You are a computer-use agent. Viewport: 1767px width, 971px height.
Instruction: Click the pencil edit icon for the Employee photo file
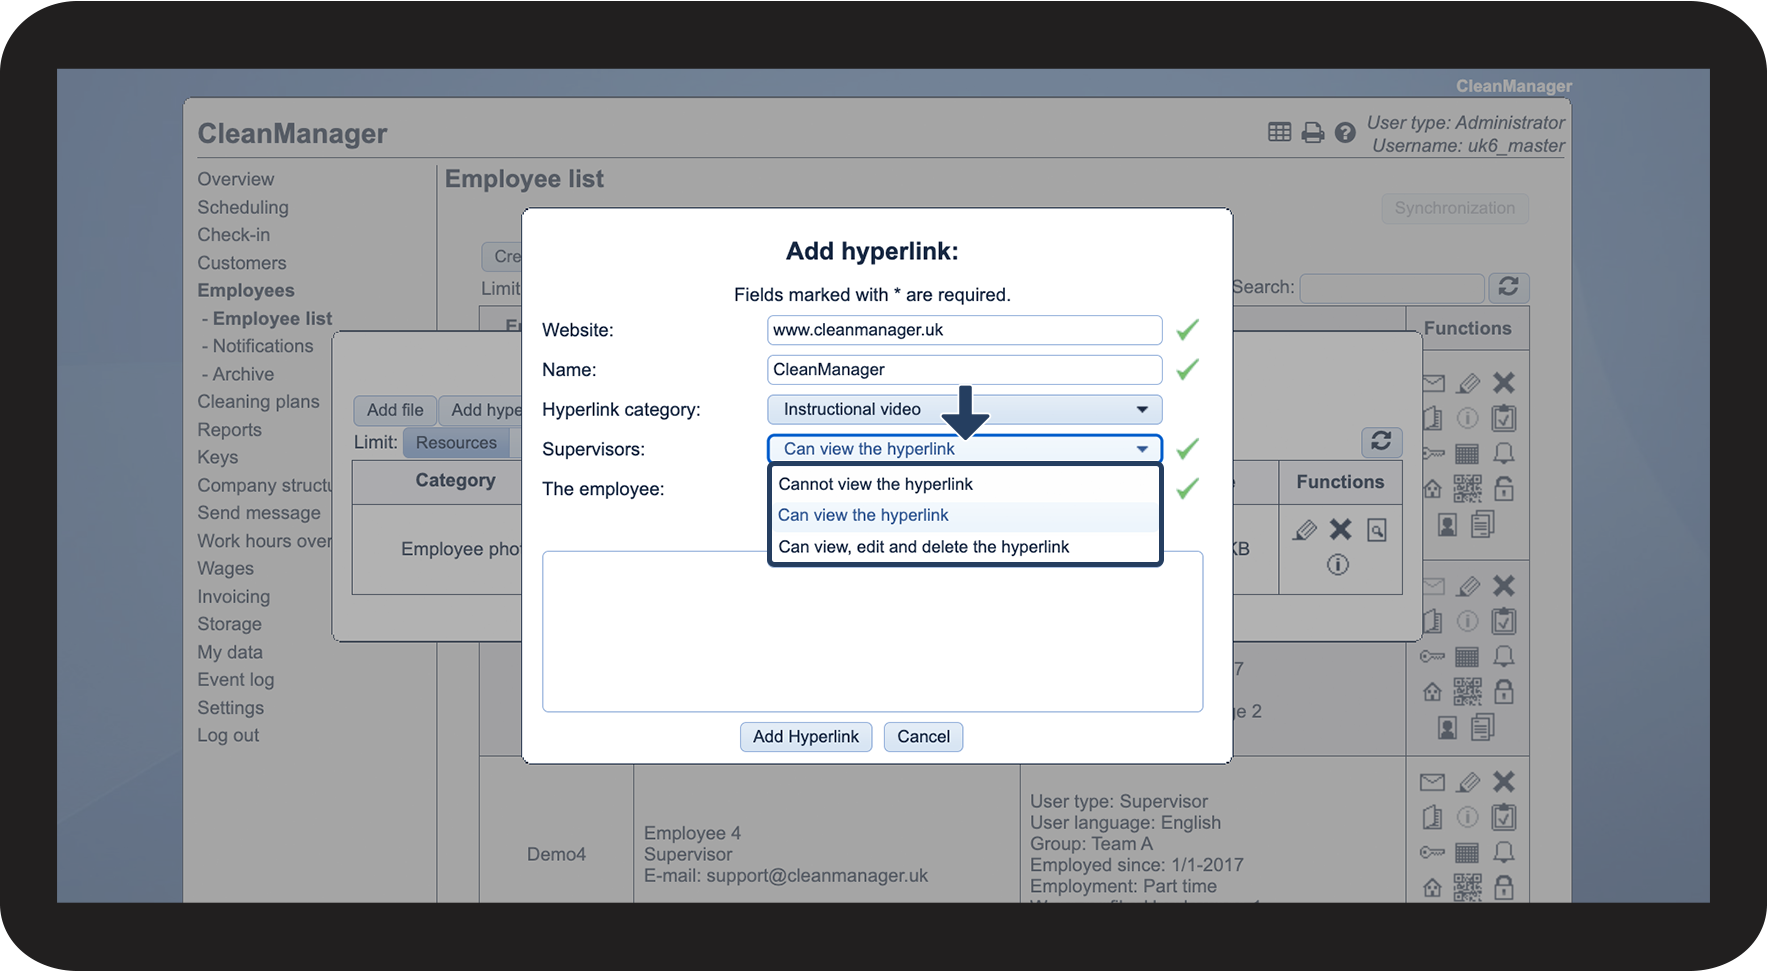click(x=1304, y=530)
